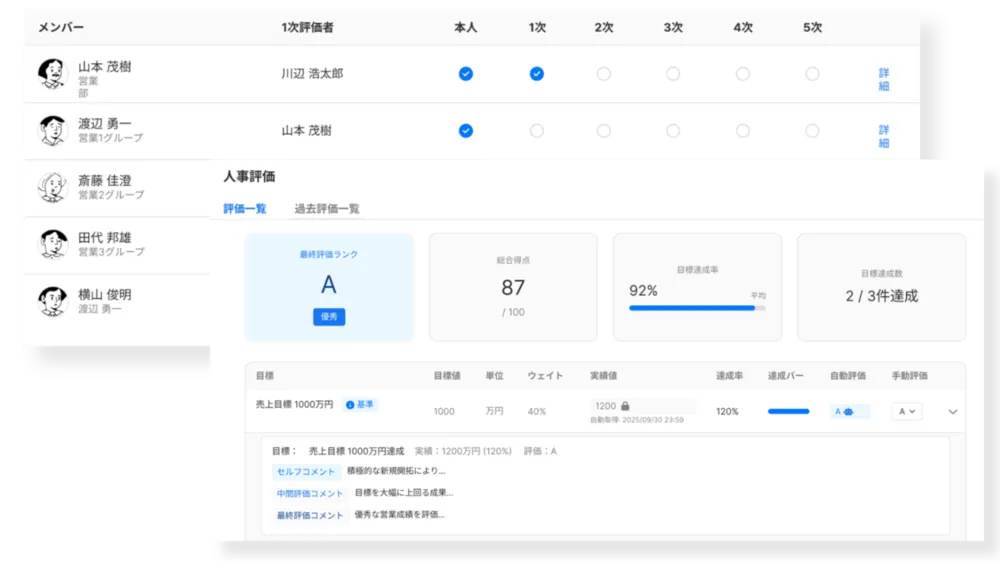Click the 92% 目標達成率 progress bar
Screen dimensions: 1000x563
[x=697, y=309]
